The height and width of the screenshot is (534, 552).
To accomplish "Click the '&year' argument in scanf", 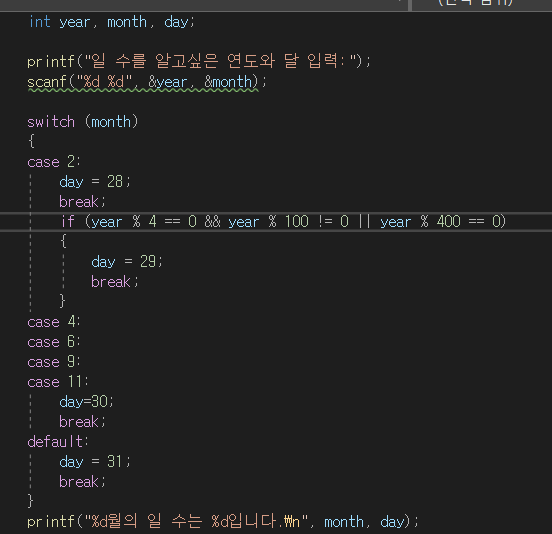I will 168,82.
